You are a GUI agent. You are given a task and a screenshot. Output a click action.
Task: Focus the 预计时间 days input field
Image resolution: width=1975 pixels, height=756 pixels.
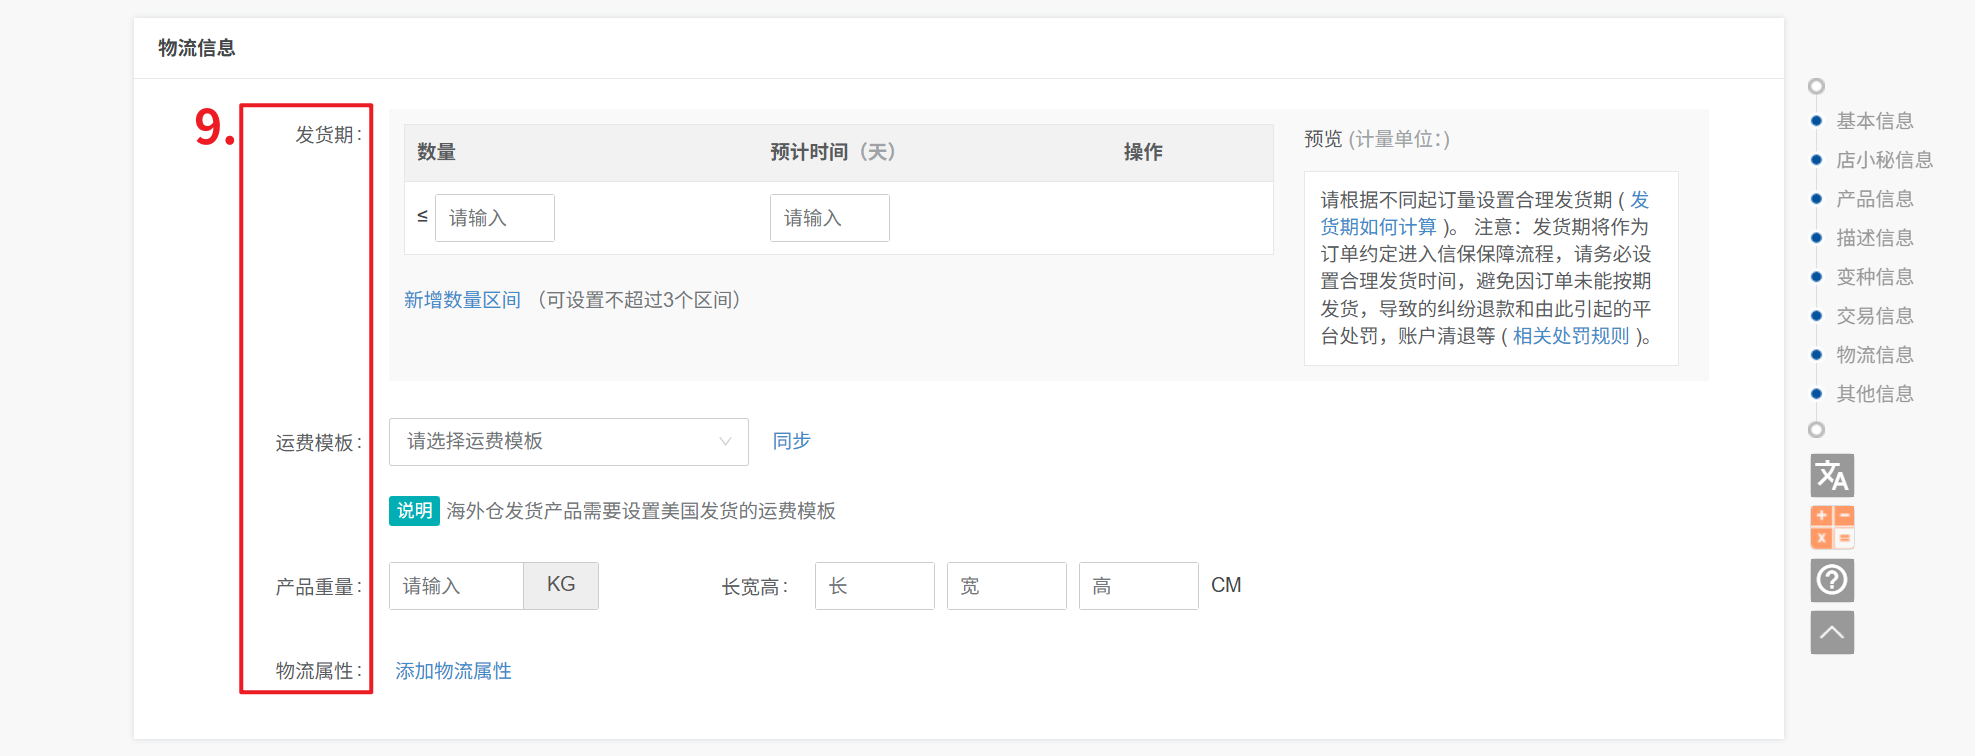coord(829,218)
